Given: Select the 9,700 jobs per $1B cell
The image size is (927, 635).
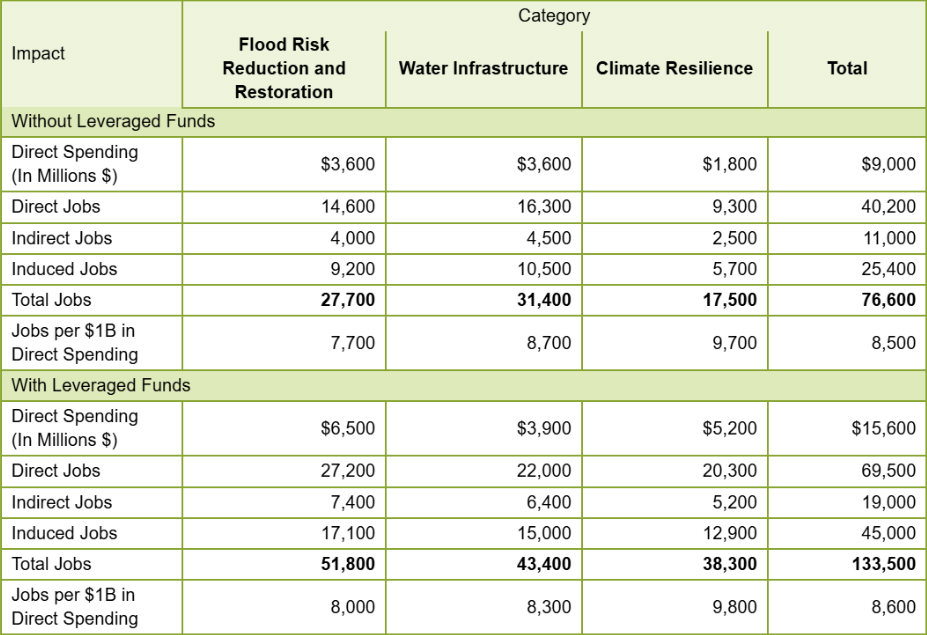Looking at the screenshot, I should (675, 343).
